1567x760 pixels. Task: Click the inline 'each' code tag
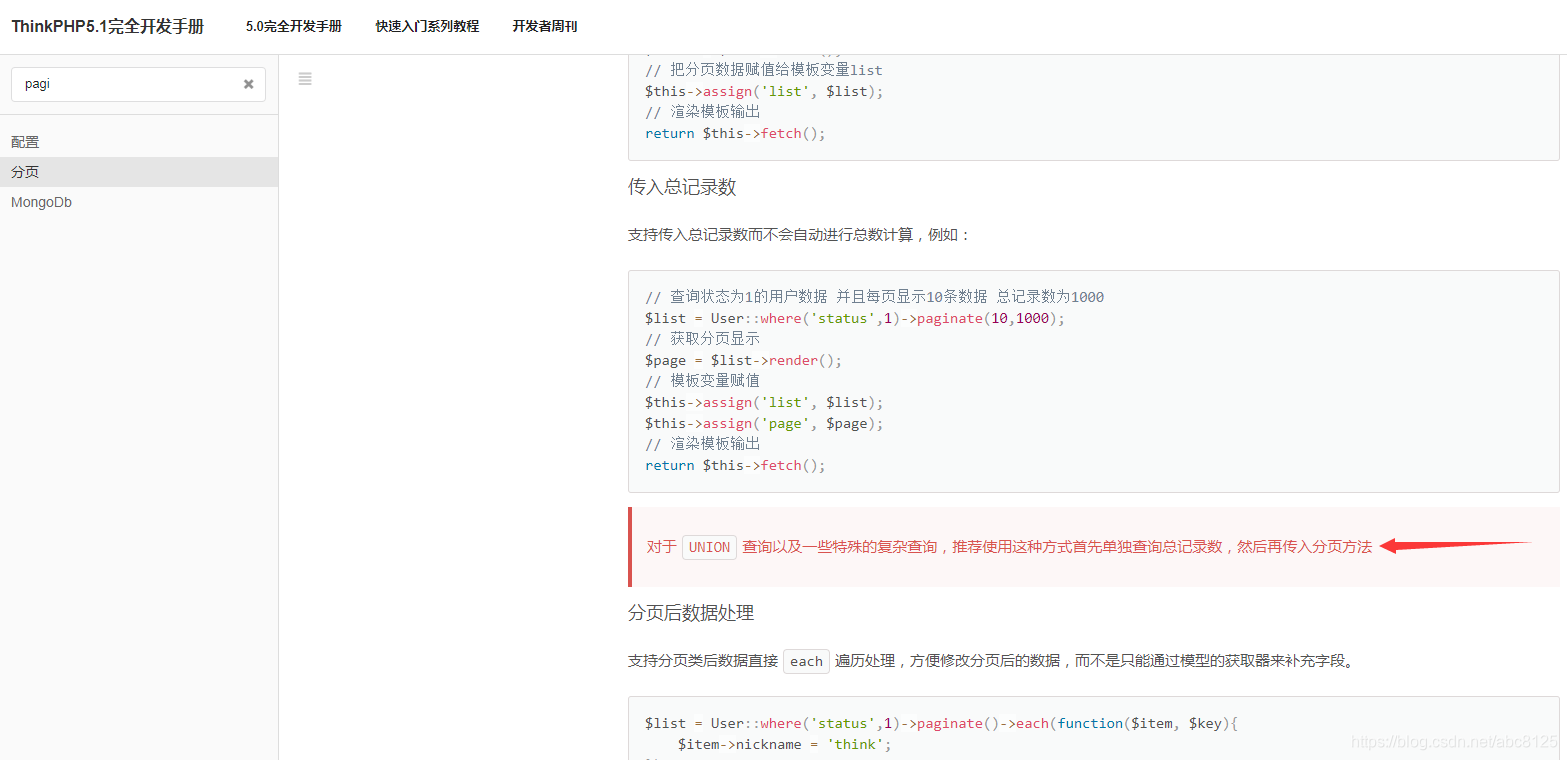pyautogui.click(x=806, y=661)
